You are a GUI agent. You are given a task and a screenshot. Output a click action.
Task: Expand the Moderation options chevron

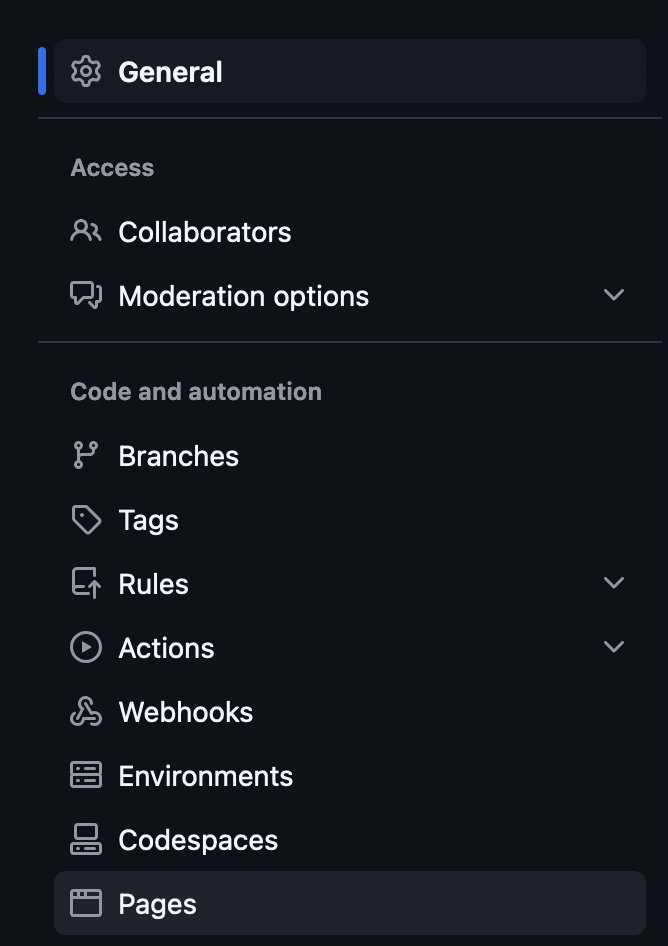click(x=614, y=295)
